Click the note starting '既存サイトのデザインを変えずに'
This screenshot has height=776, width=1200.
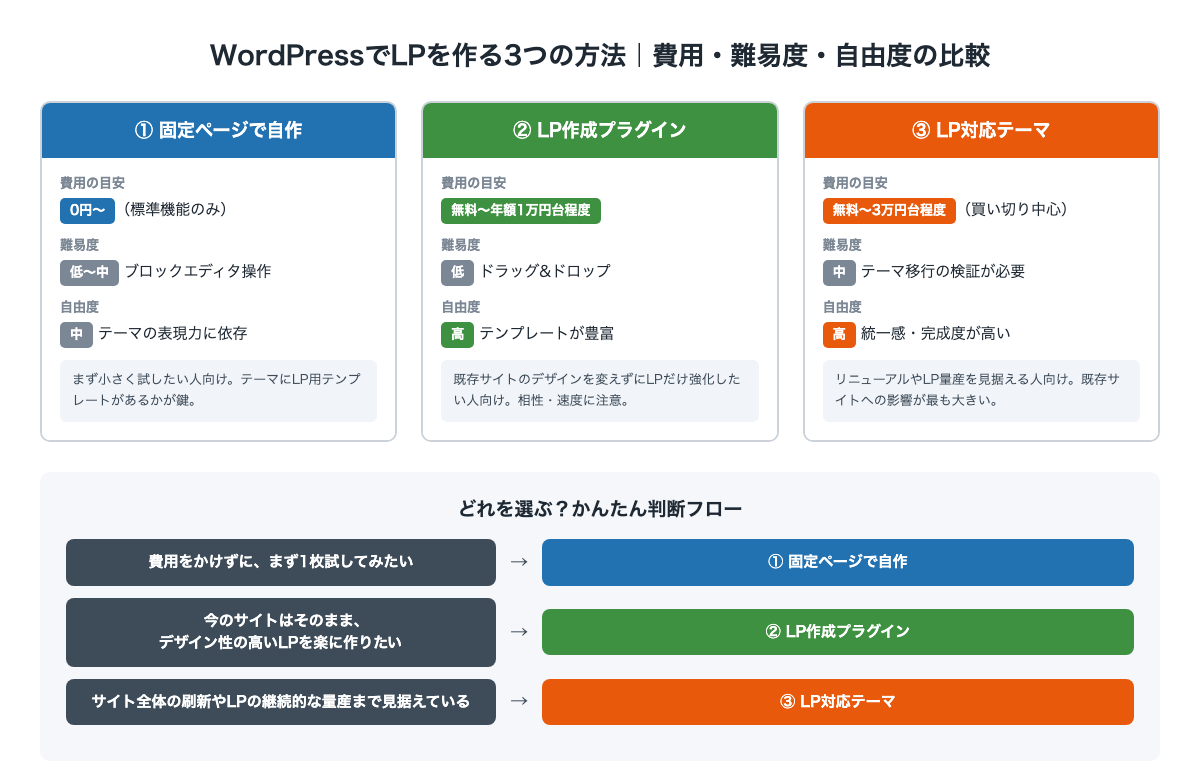click(600, 391)
